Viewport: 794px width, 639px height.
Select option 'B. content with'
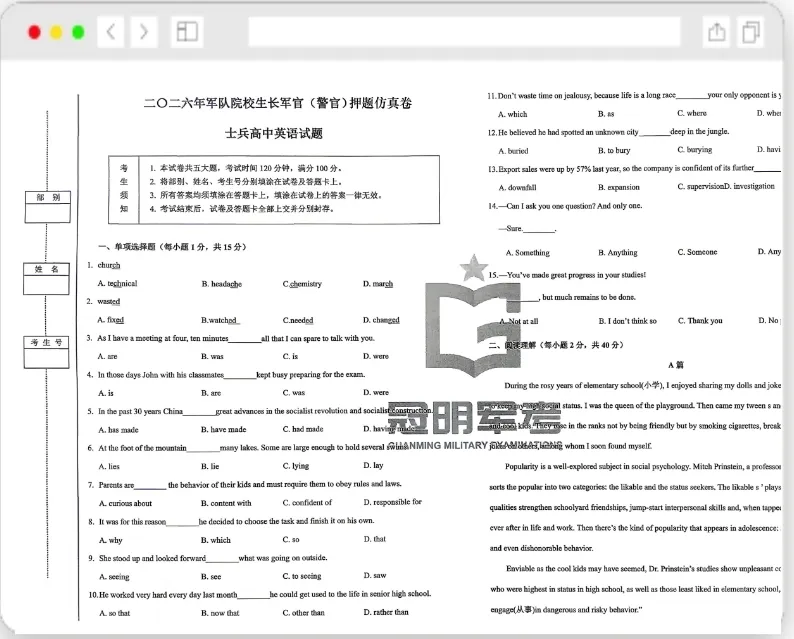click(226, 503)
